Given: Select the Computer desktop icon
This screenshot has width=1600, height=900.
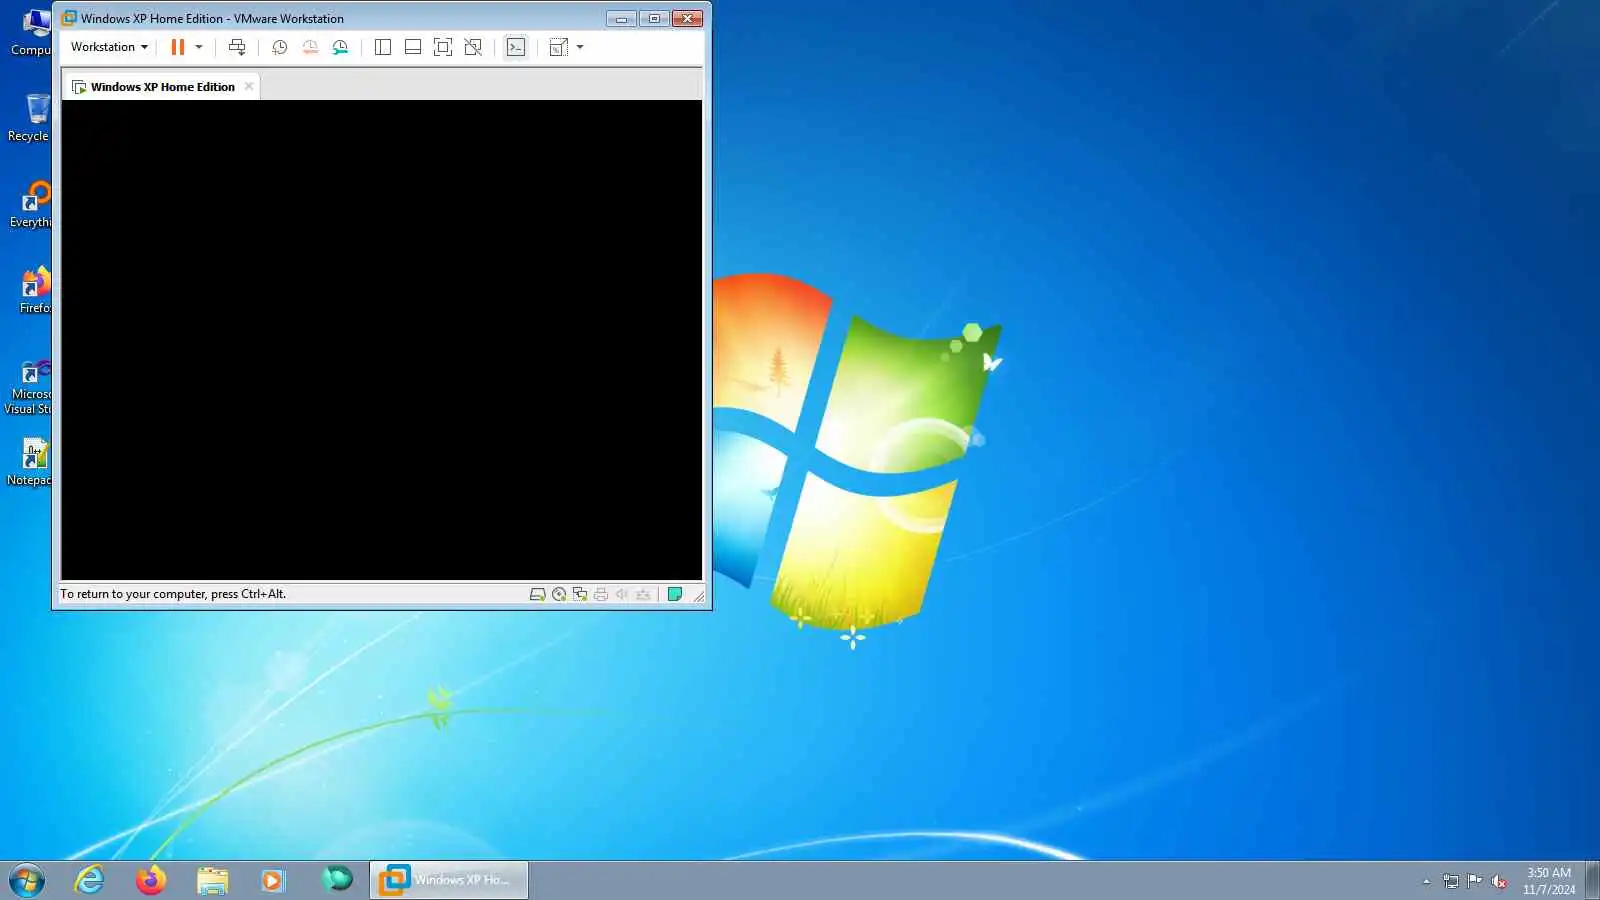Looking at the screenshot, I should [x=29, y=32].
